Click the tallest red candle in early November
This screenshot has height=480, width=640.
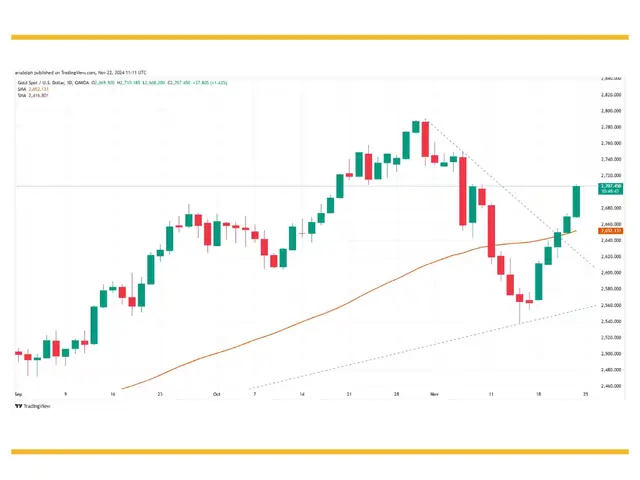click(463, 191)
